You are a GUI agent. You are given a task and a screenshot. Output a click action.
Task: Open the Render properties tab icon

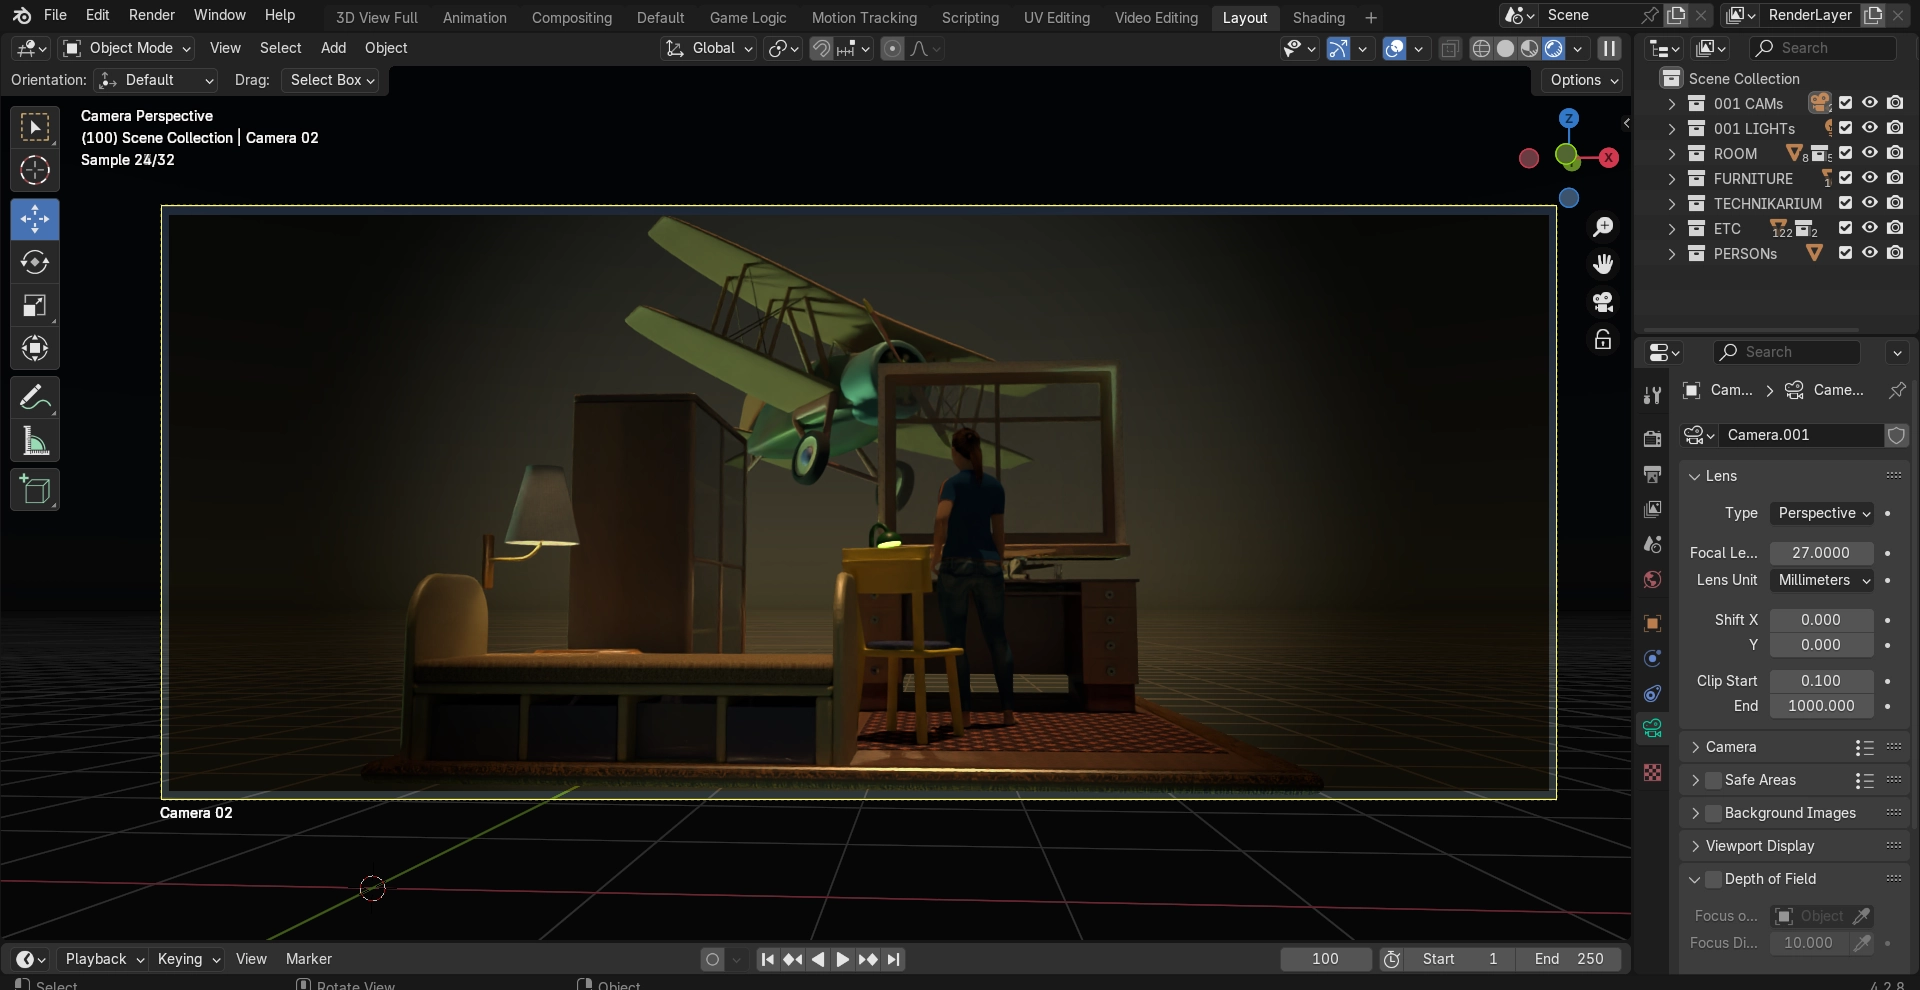pyautogui.click(x=1653, y=439)
